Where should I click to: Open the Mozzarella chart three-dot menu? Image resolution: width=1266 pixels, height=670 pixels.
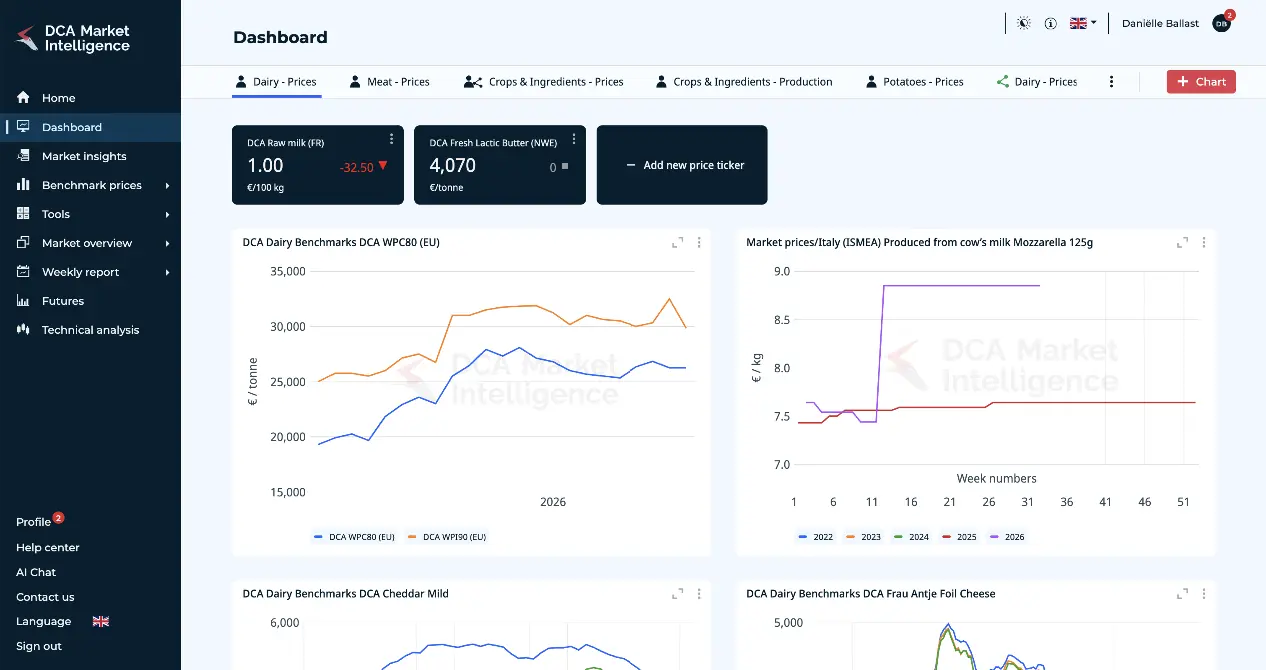[1204, 242]
